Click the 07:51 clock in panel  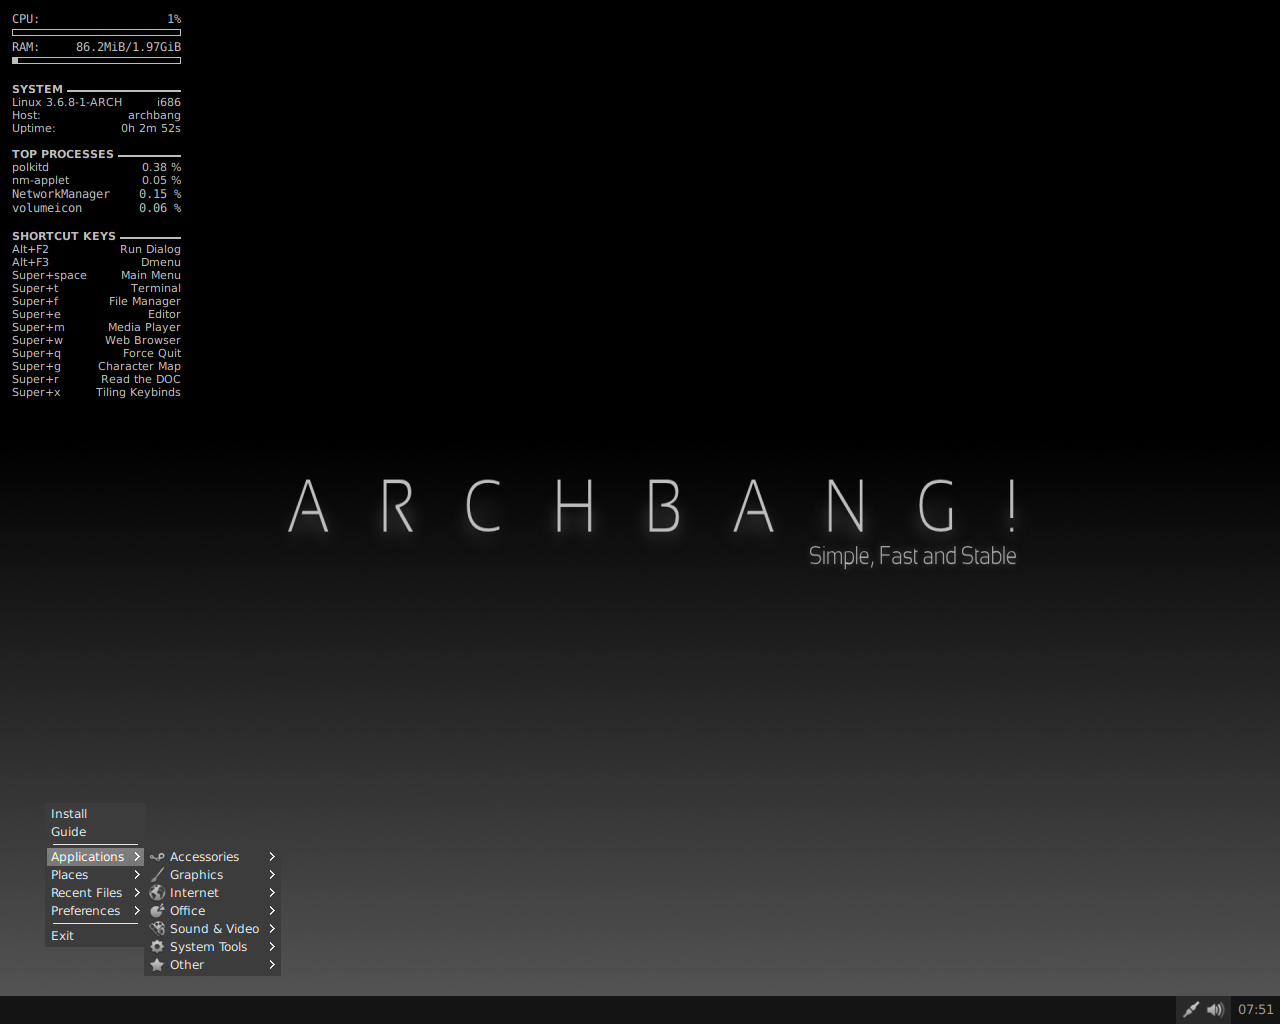point(1256,1010)
